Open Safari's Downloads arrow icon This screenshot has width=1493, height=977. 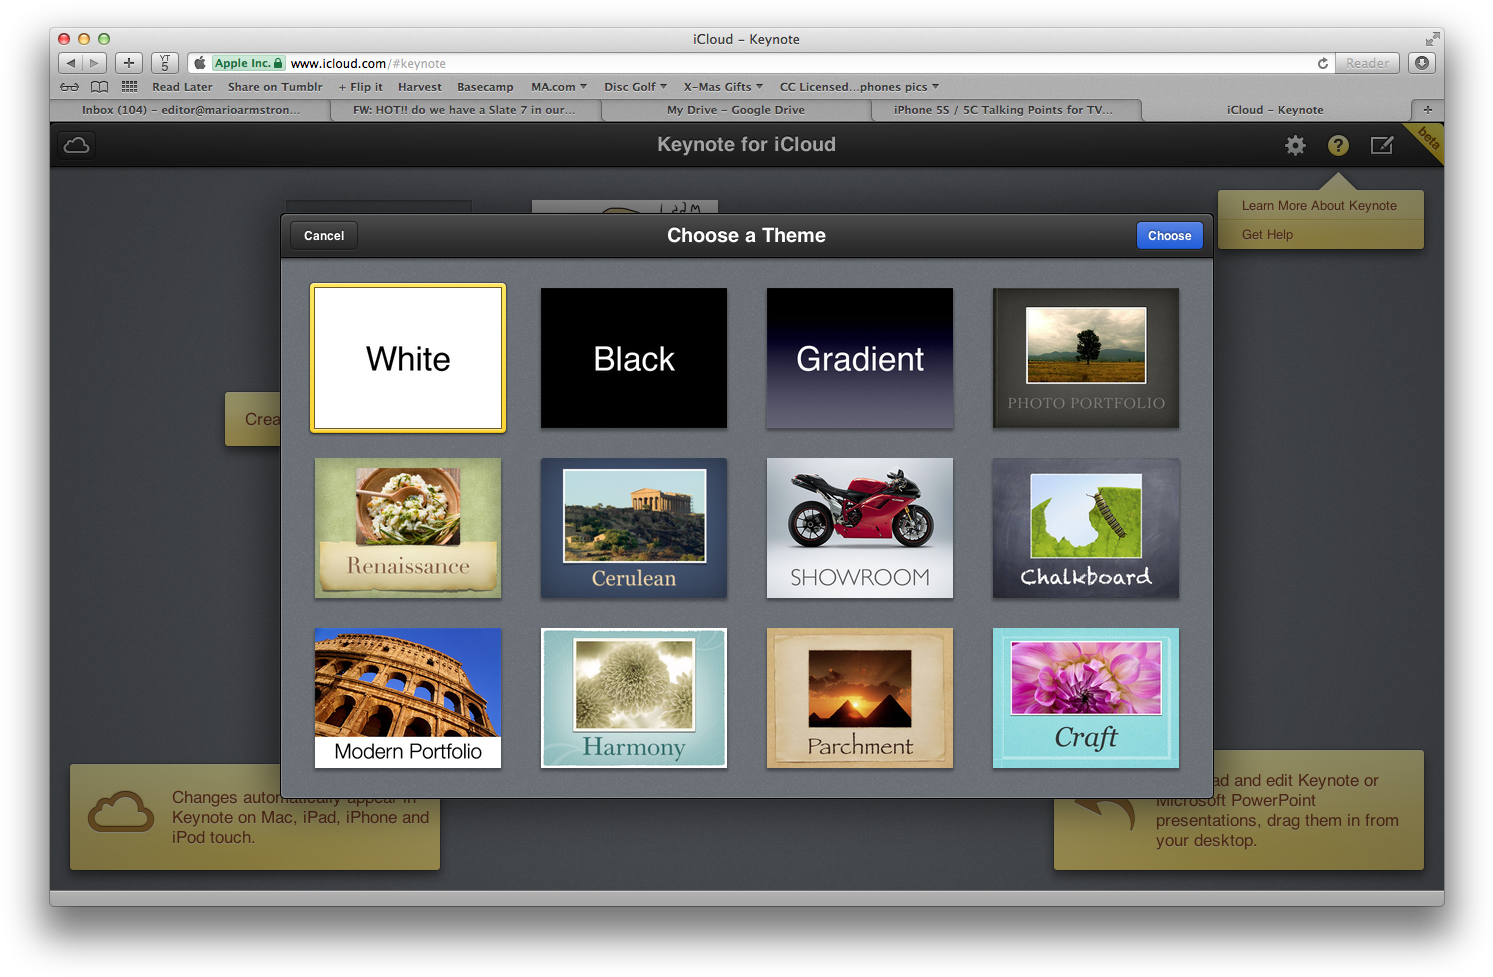click(1421, 63)
